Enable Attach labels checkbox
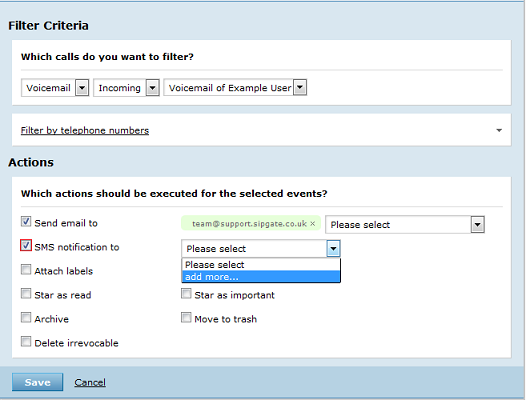526x400 pixels. (26, 269)
